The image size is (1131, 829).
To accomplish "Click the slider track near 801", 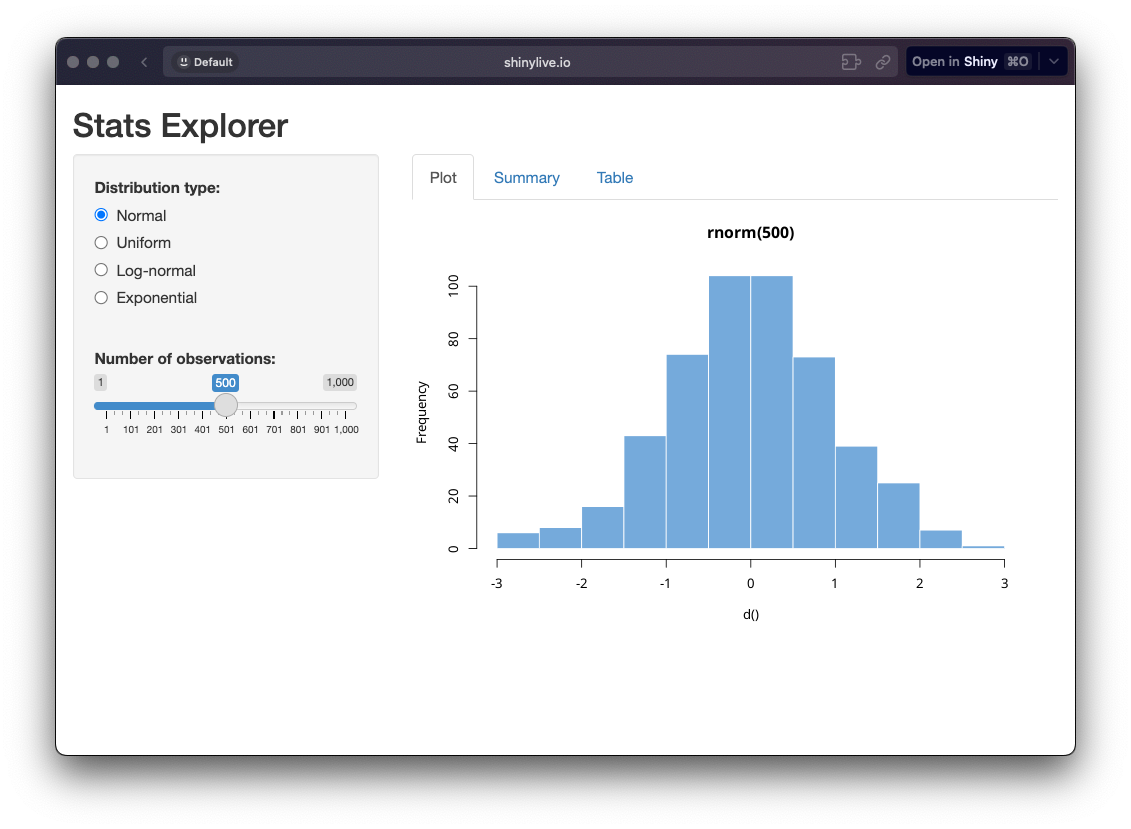I will 298,406.
